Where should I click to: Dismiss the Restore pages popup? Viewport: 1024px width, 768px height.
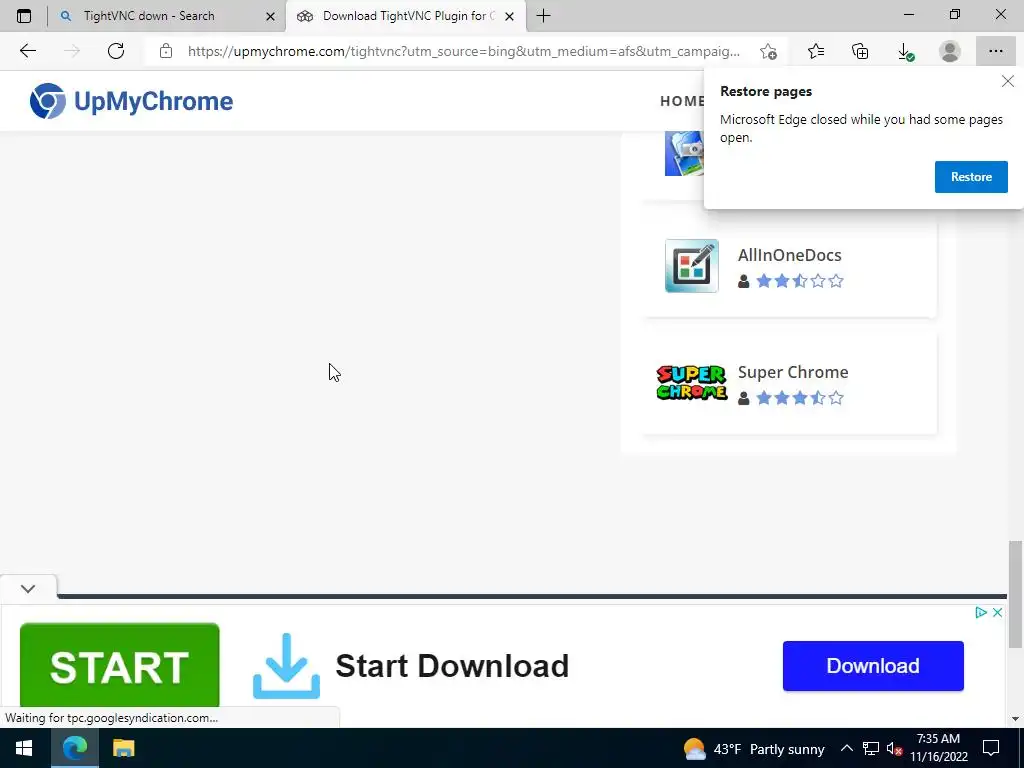pos(1008,81)
